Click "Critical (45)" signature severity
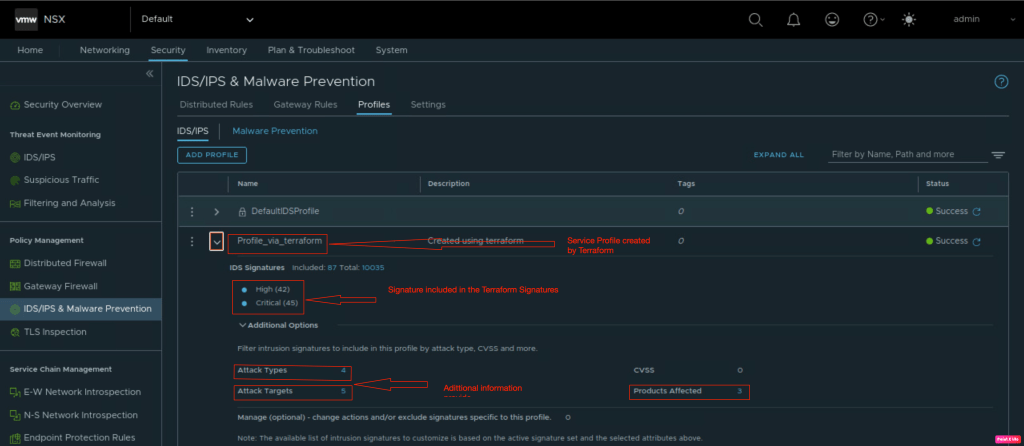This screenshot has width=1024, height=446. tap(277, 303)
